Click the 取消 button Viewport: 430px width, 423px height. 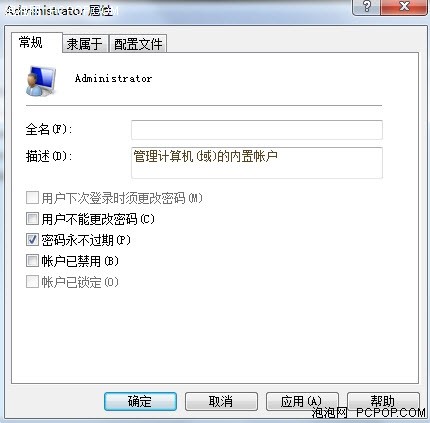(x=221, y=401)
